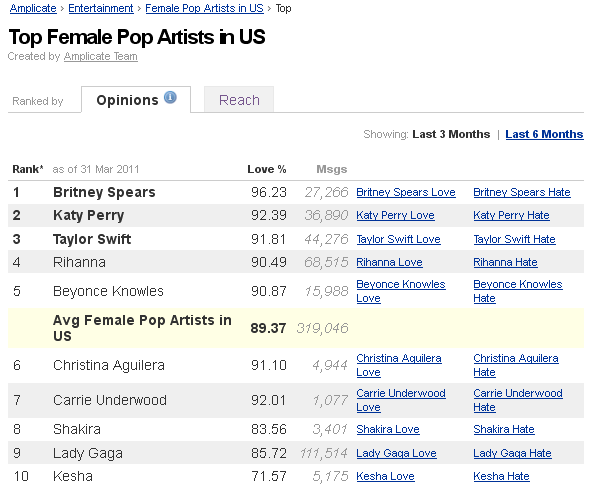The width and height of the screenshot is (594, 491).
Task: Switch to the Reach tab
Action: pos(239,100)
